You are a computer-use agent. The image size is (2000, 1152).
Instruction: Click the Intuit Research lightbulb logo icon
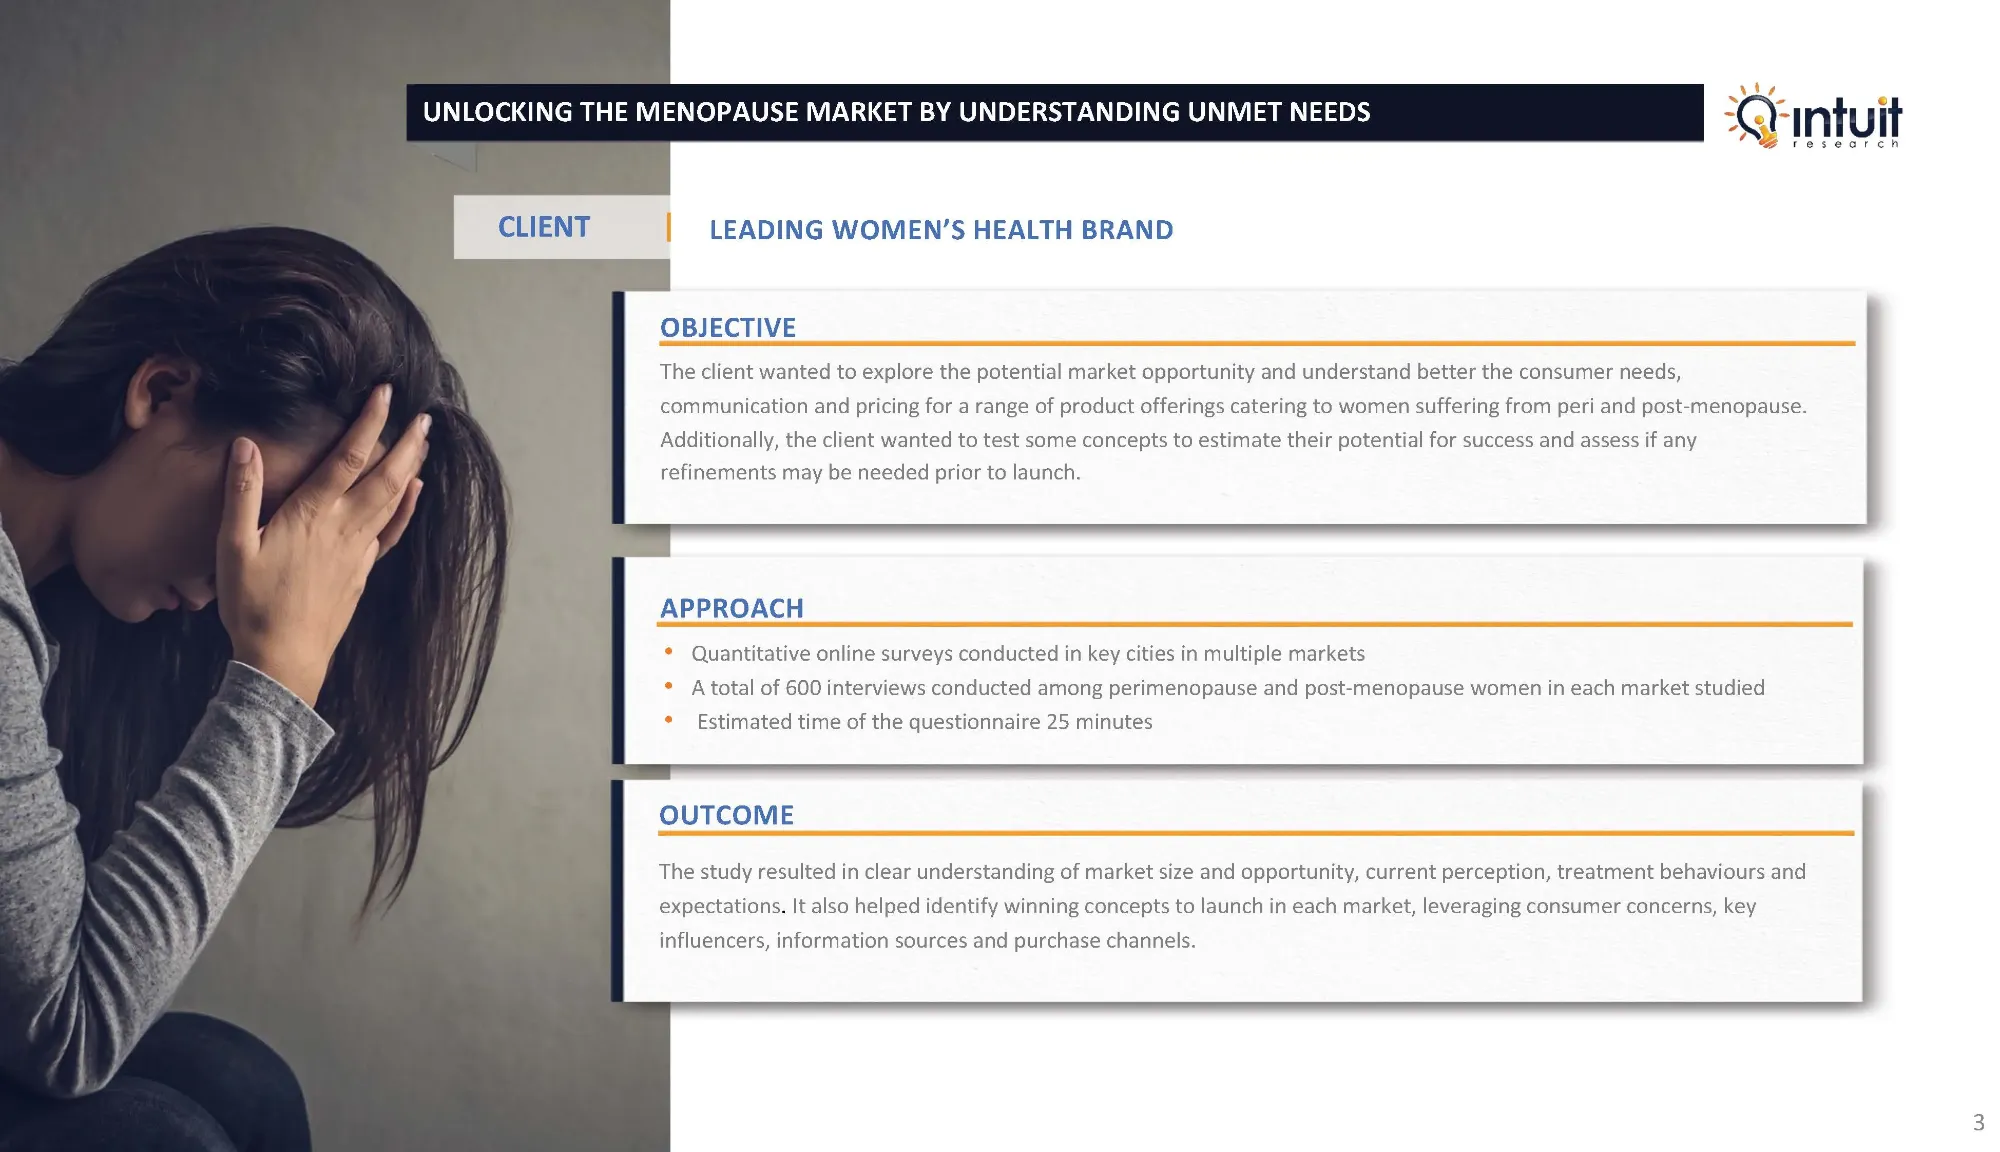(x=1757, y=115)
